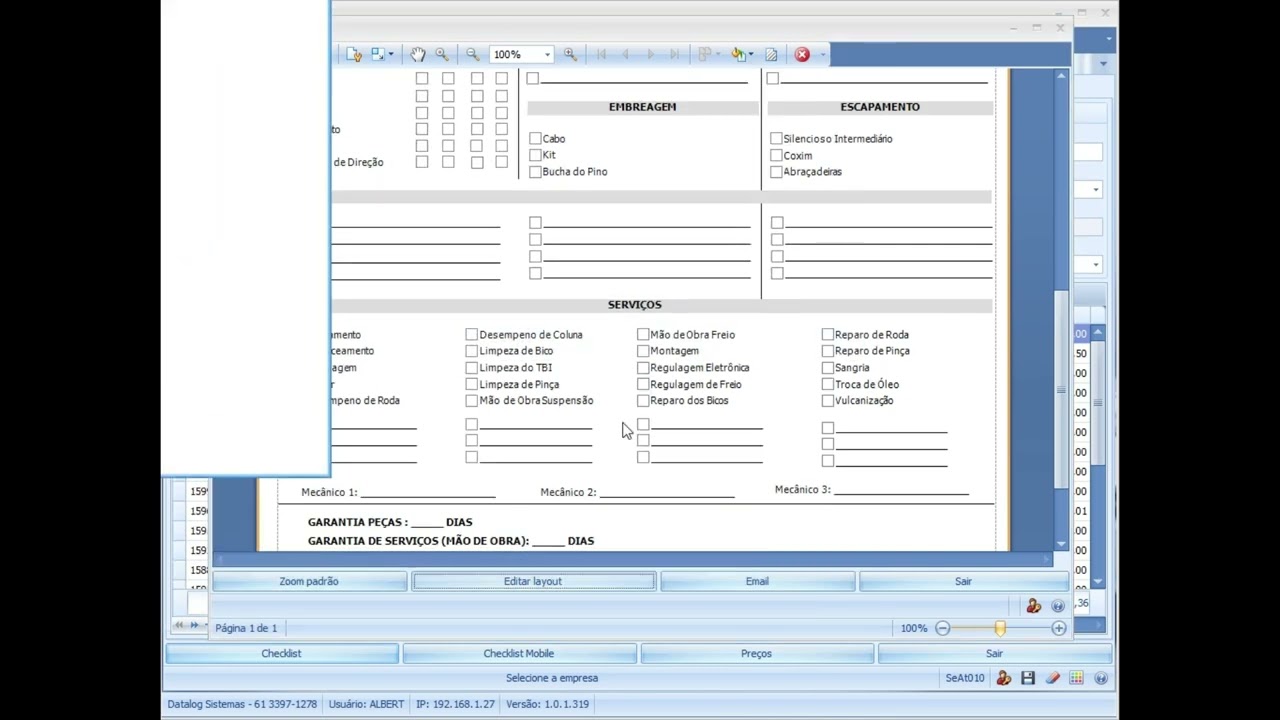Tick the Bucha do Pino checkbox

point(535,172)
